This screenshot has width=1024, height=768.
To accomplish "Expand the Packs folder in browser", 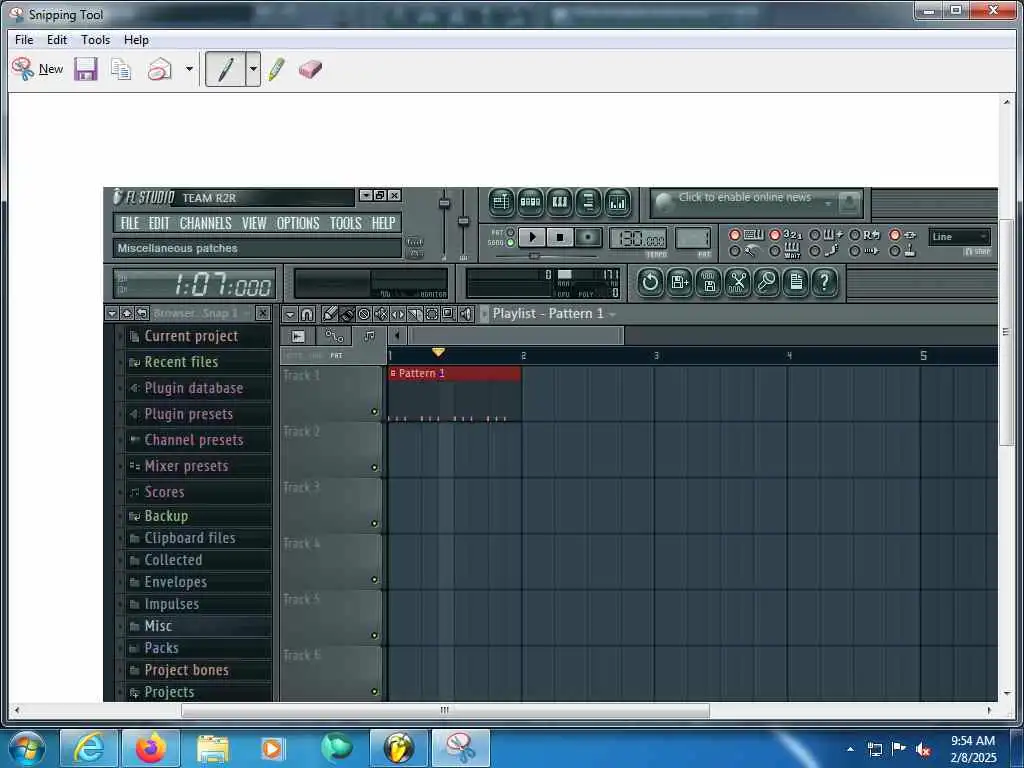I will [199, 648].
